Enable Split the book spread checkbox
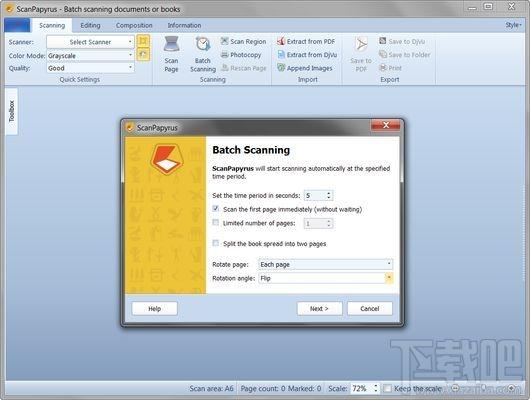The height and width of the screenshot is (400, 530). coord(216,243)
